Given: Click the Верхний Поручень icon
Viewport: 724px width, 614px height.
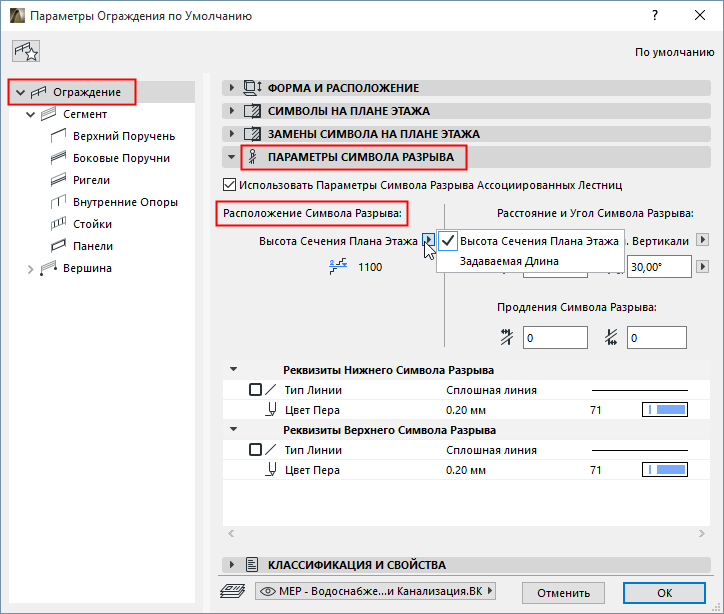Looking at the screenshot, I should [58, 136].
